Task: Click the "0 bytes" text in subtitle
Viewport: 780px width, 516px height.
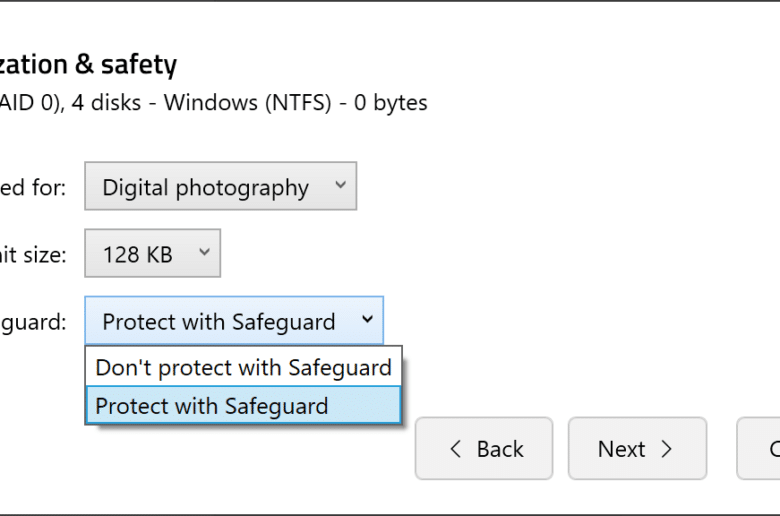Action: (x=390, y=103)
